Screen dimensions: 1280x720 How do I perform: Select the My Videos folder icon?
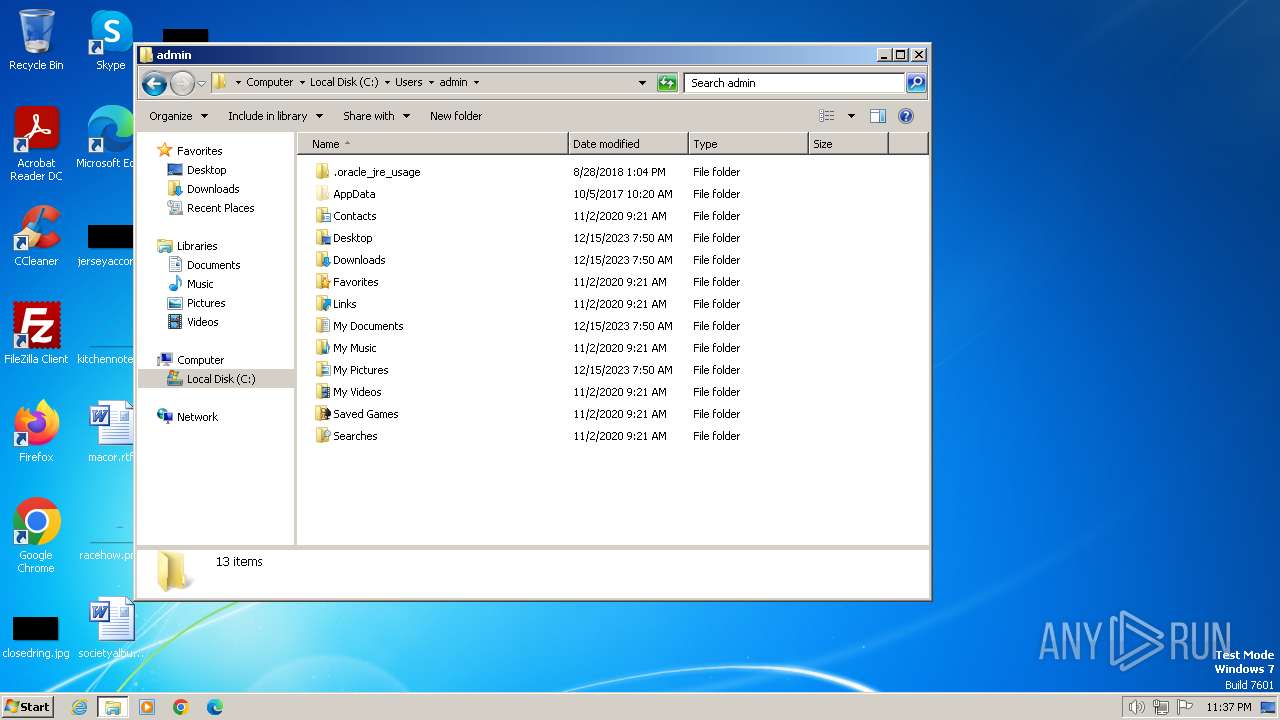pos(322,392)
